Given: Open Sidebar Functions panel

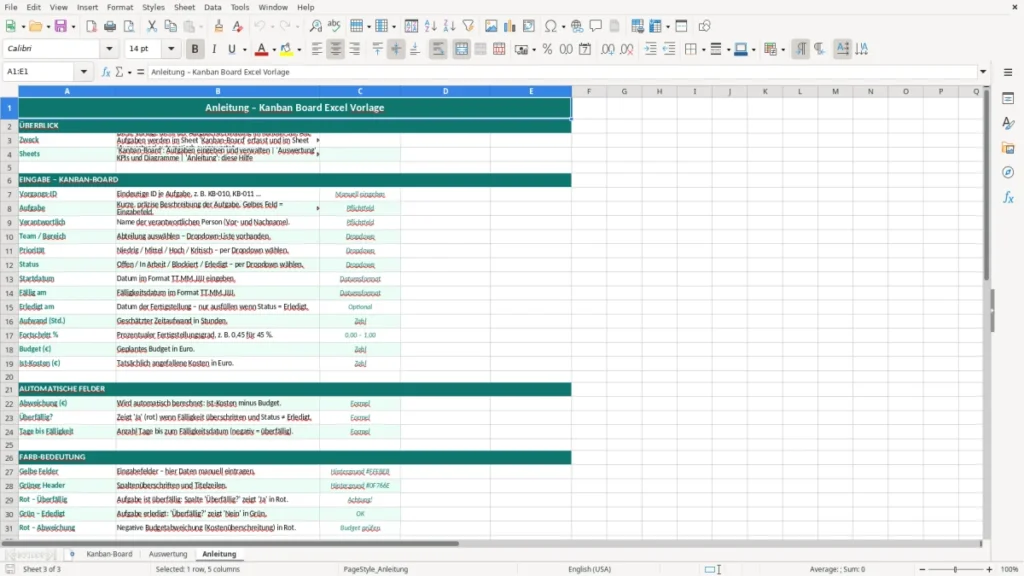Looking at the screenshot, I should [x=1008, y=197].
